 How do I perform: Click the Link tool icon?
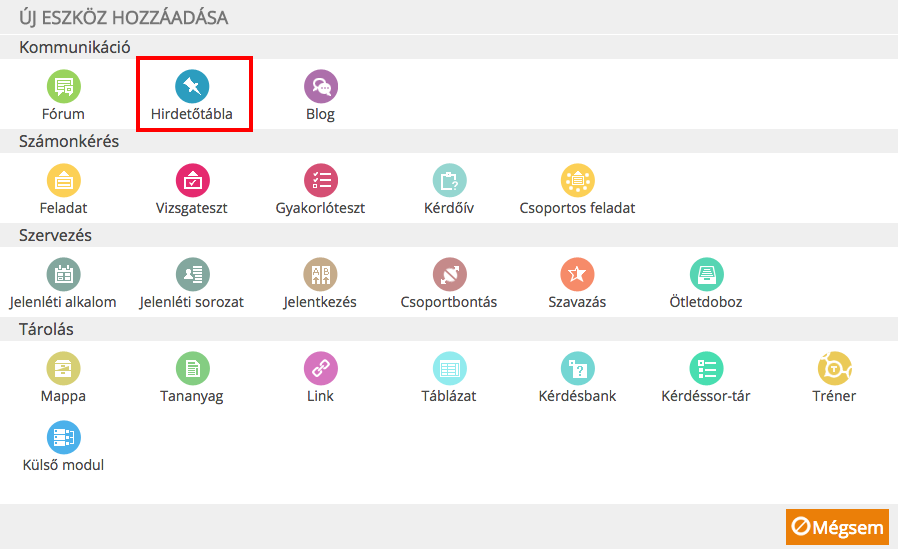(320, 369)
